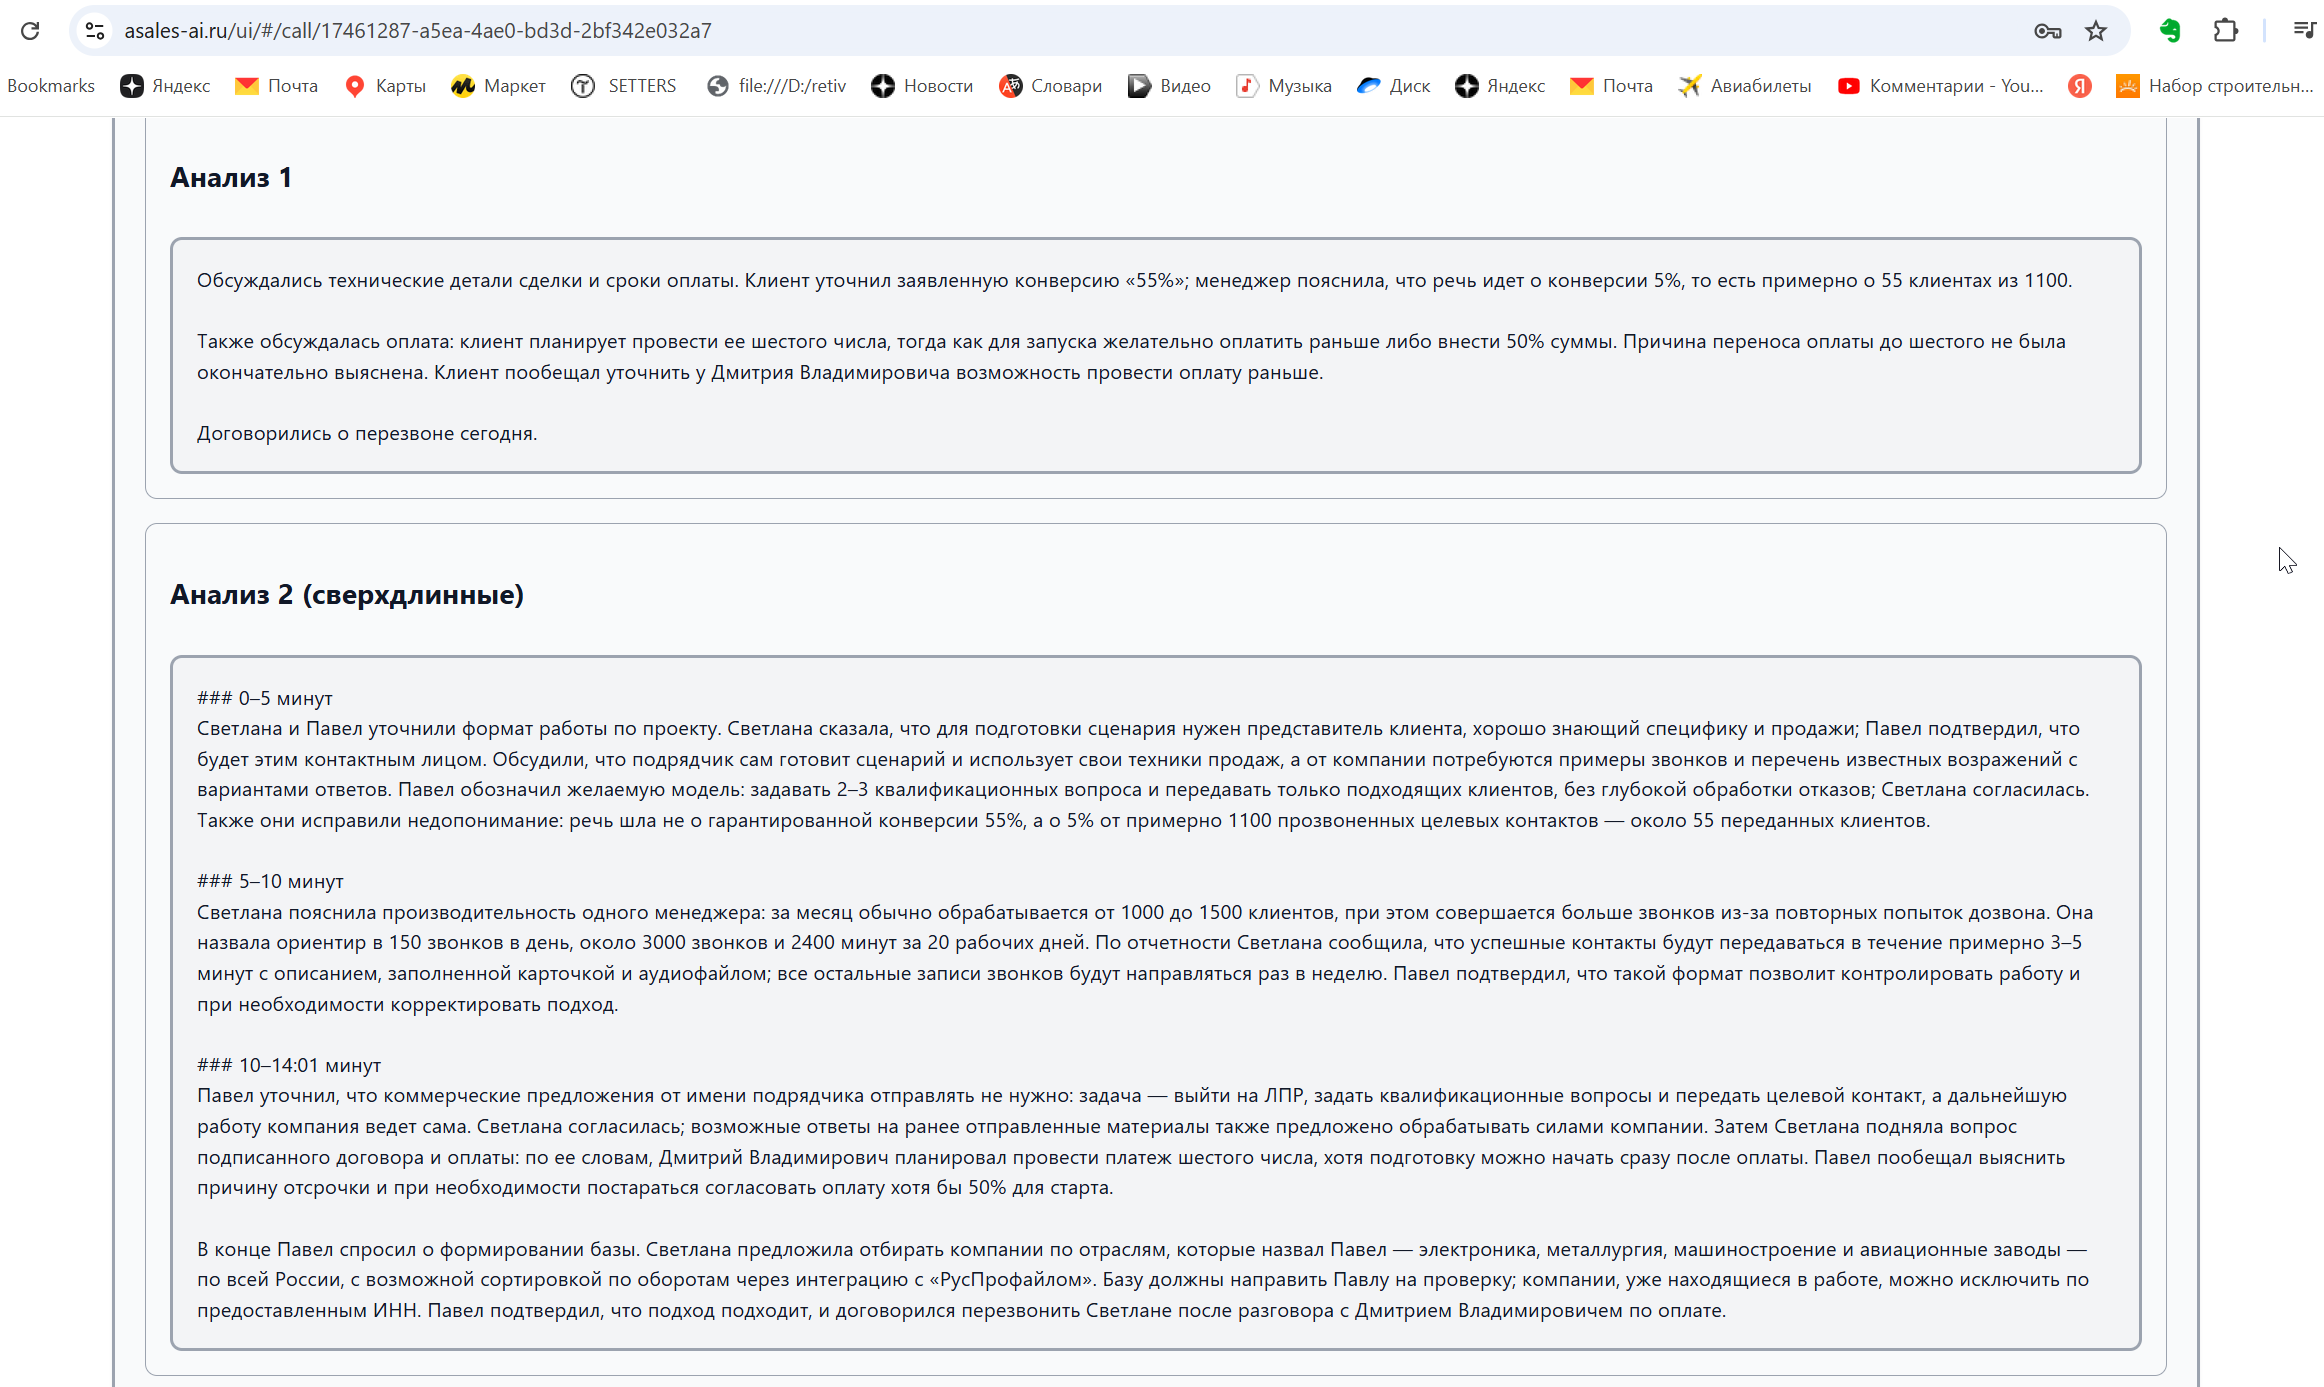
Task: Click the '### 5–10 минут' section header
Action: click(x=270, y=881)
